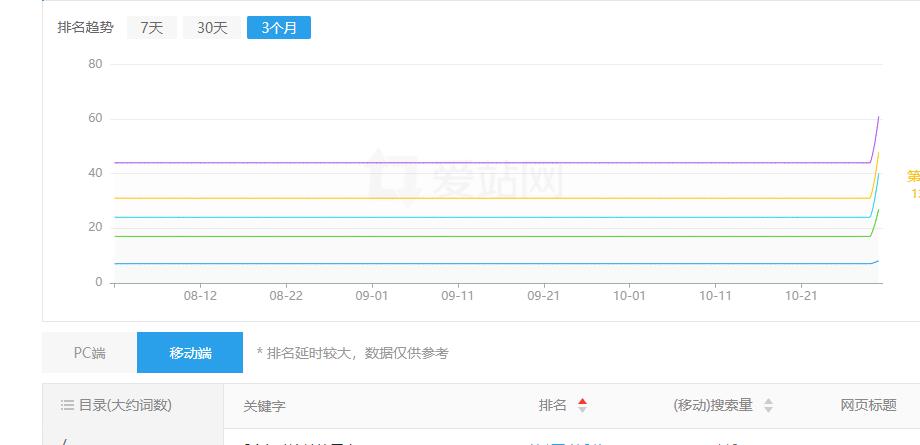Click the blue bottom trend line at 09-21
This screenshot has width=920, height=445.
click(544, 264)
